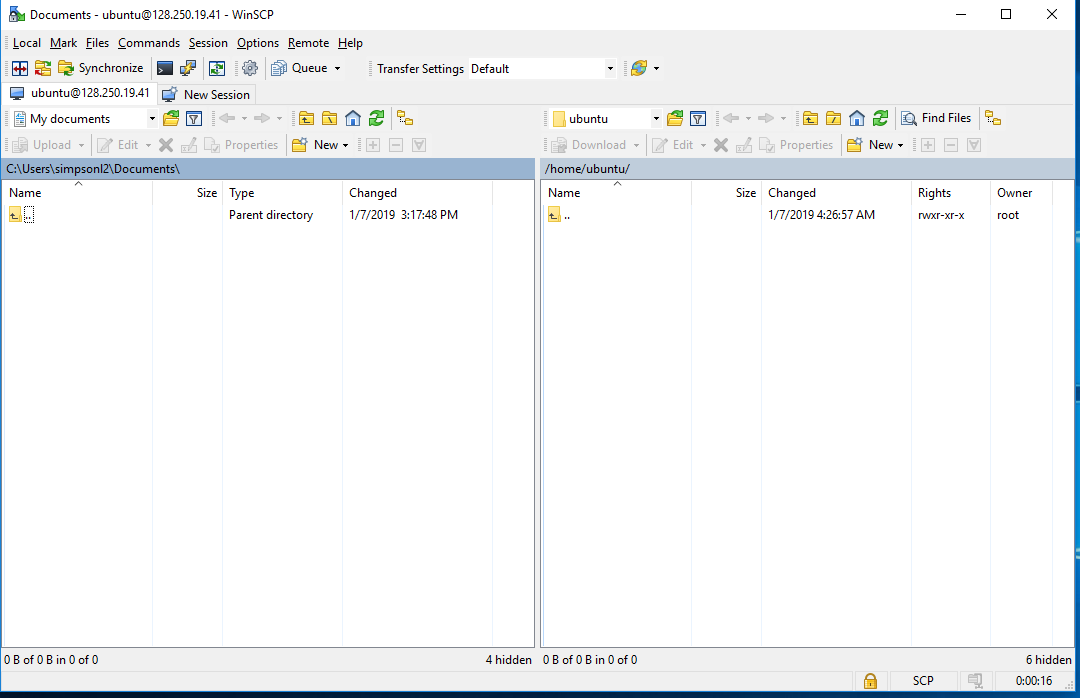1080x698 pixels.
Task: Expand the Transfer Settings Default dropdown
Action: click(610, 69)
